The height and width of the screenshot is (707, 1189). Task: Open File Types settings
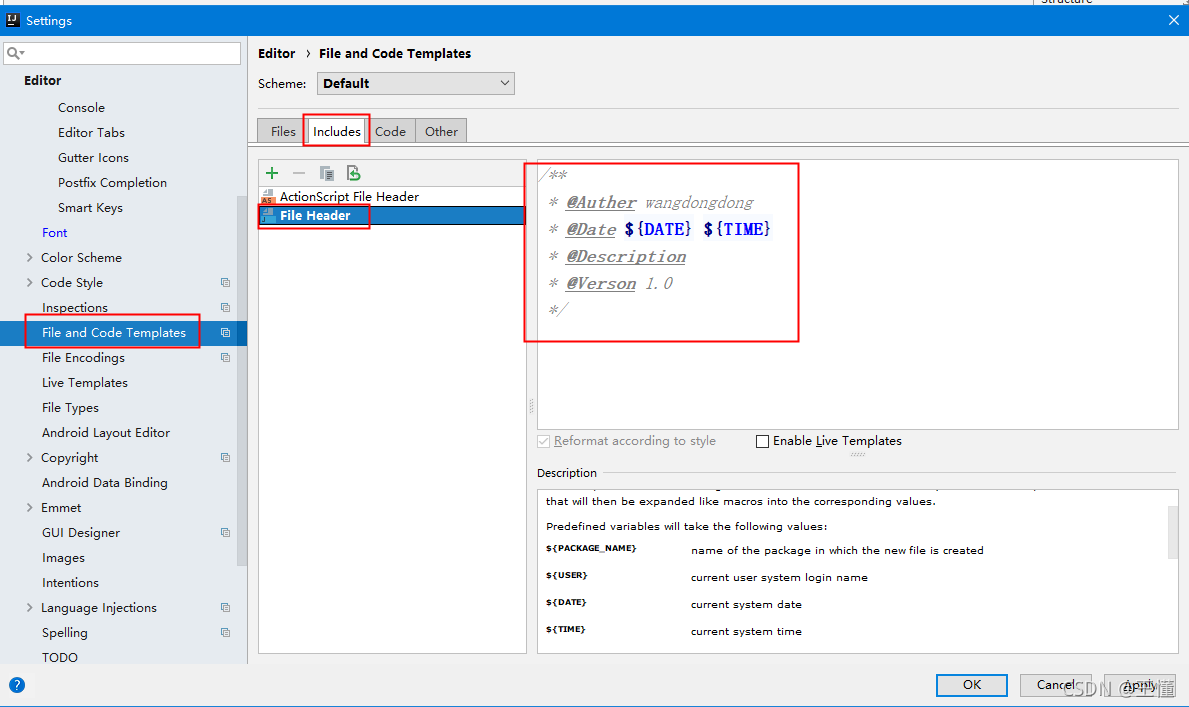[71, 408]
